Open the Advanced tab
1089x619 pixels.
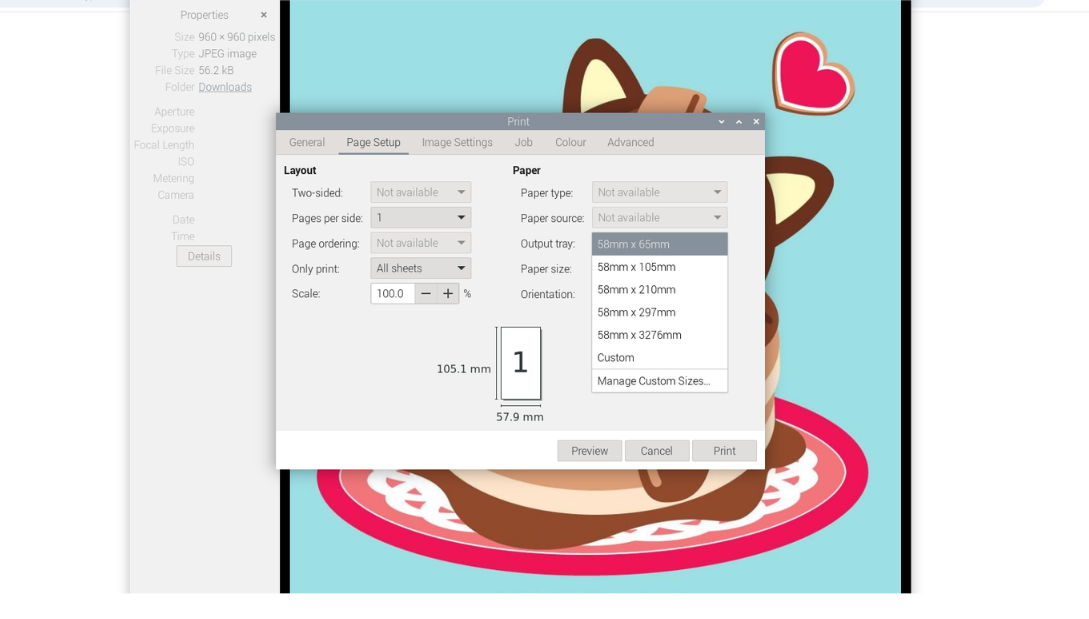631,142
